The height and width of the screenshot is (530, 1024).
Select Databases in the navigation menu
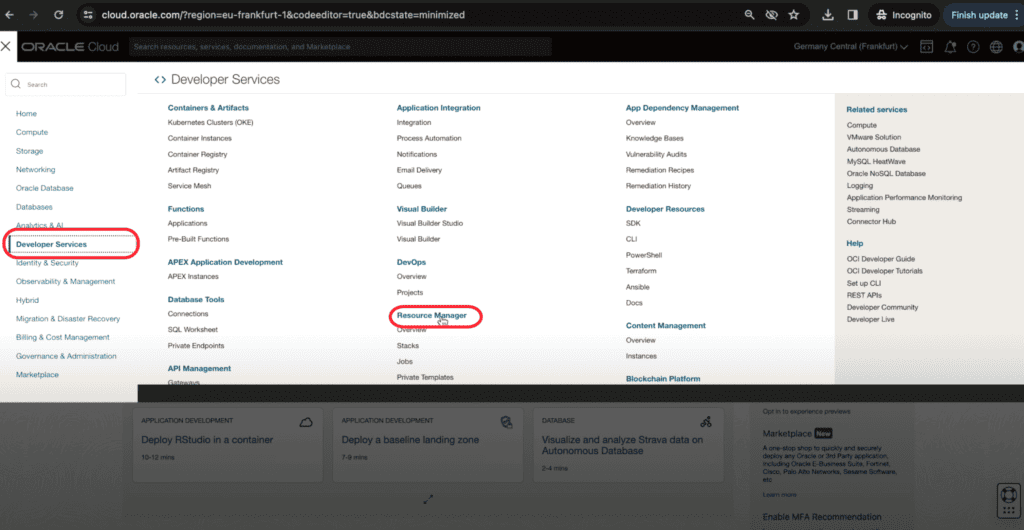coord(34,207)
